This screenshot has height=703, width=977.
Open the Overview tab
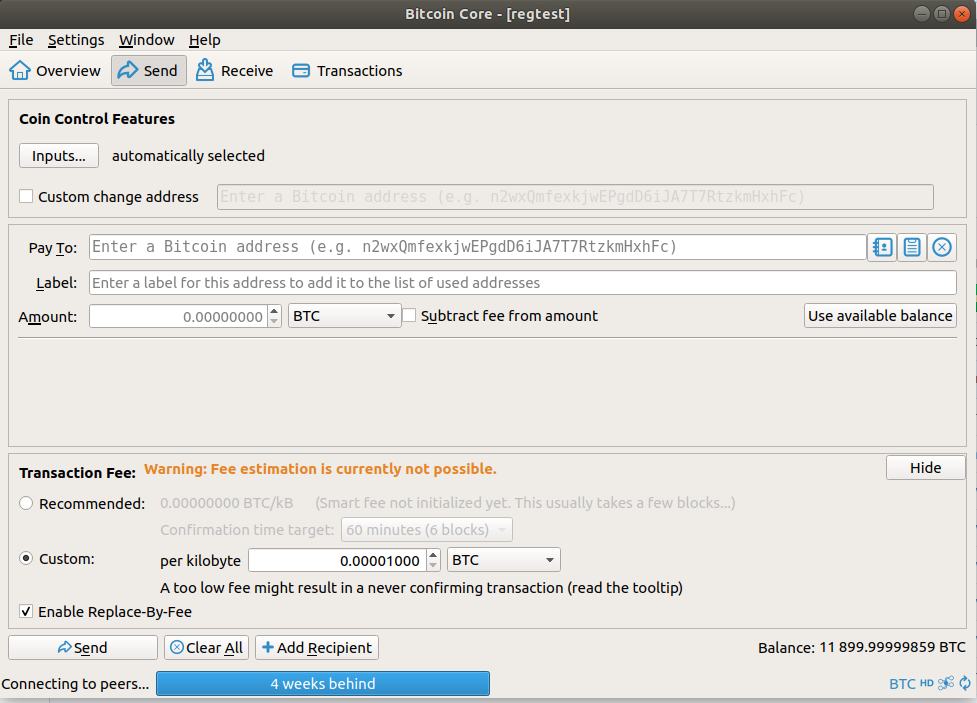tap(55, 70)
